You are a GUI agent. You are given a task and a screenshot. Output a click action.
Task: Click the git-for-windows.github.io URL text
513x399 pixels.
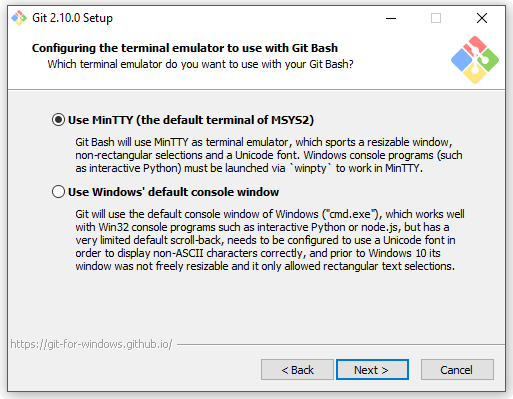91,344
